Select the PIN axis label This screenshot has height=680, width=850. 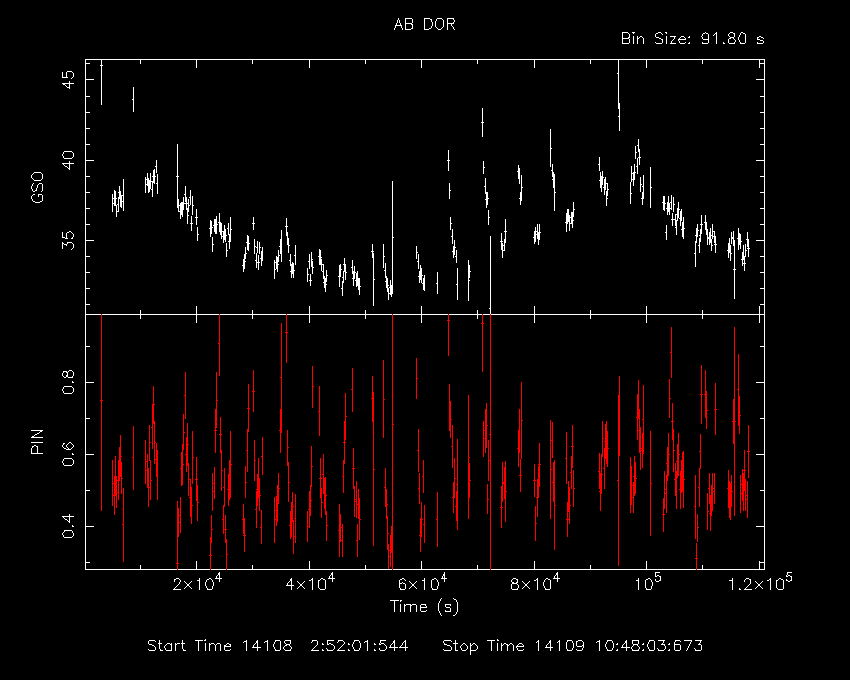pos(37,441)
